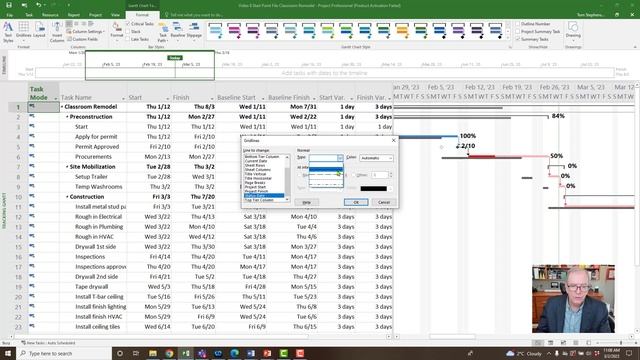640x360 pixels.
Task: Enable the Project Summary Task checkbox
Action: click(x=518, y=31)
